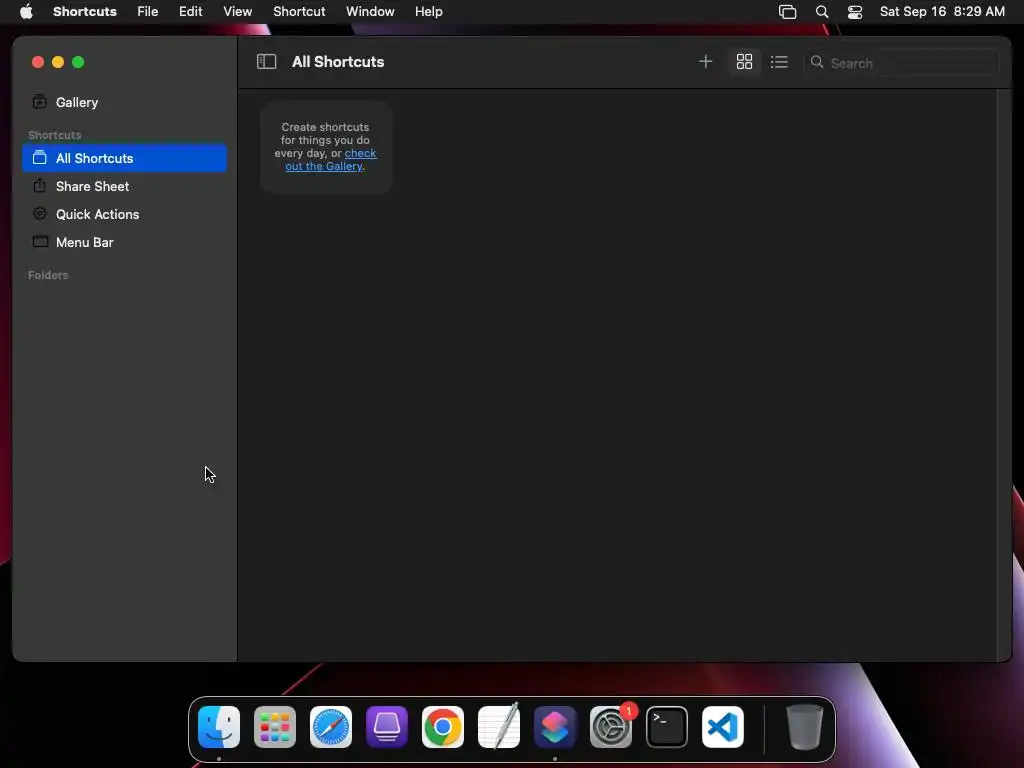Open the Shortcut menu
Viewport: 1024px width, 768px height.
[299, 12]
